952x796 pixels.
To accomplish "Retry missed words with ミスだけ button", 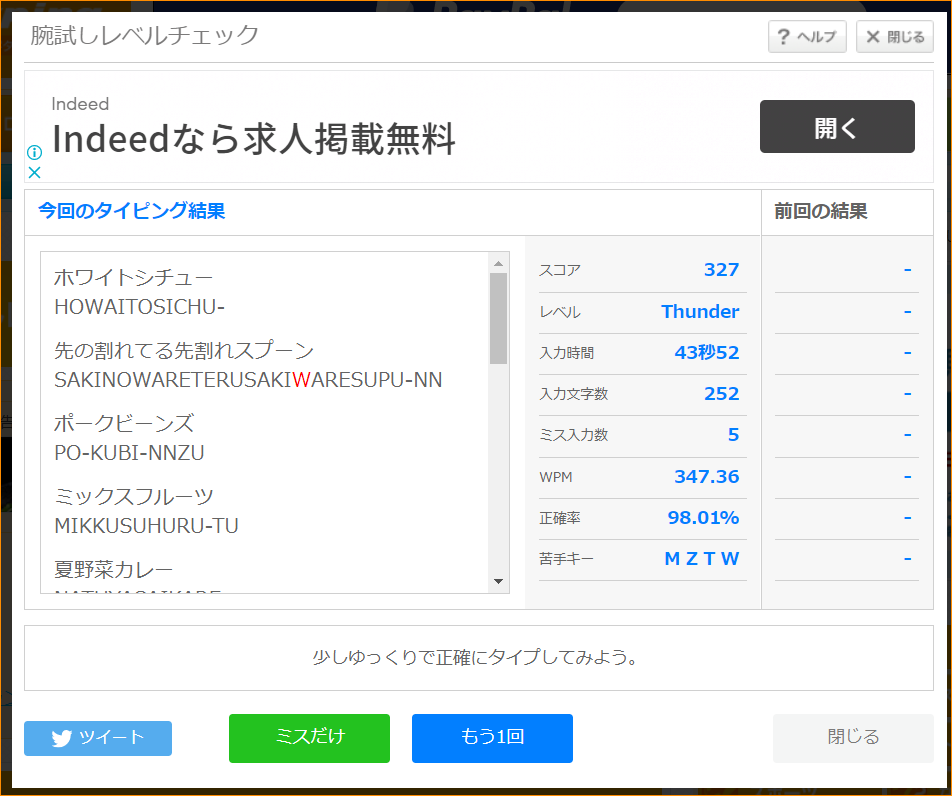I will [x=309, y=738].
